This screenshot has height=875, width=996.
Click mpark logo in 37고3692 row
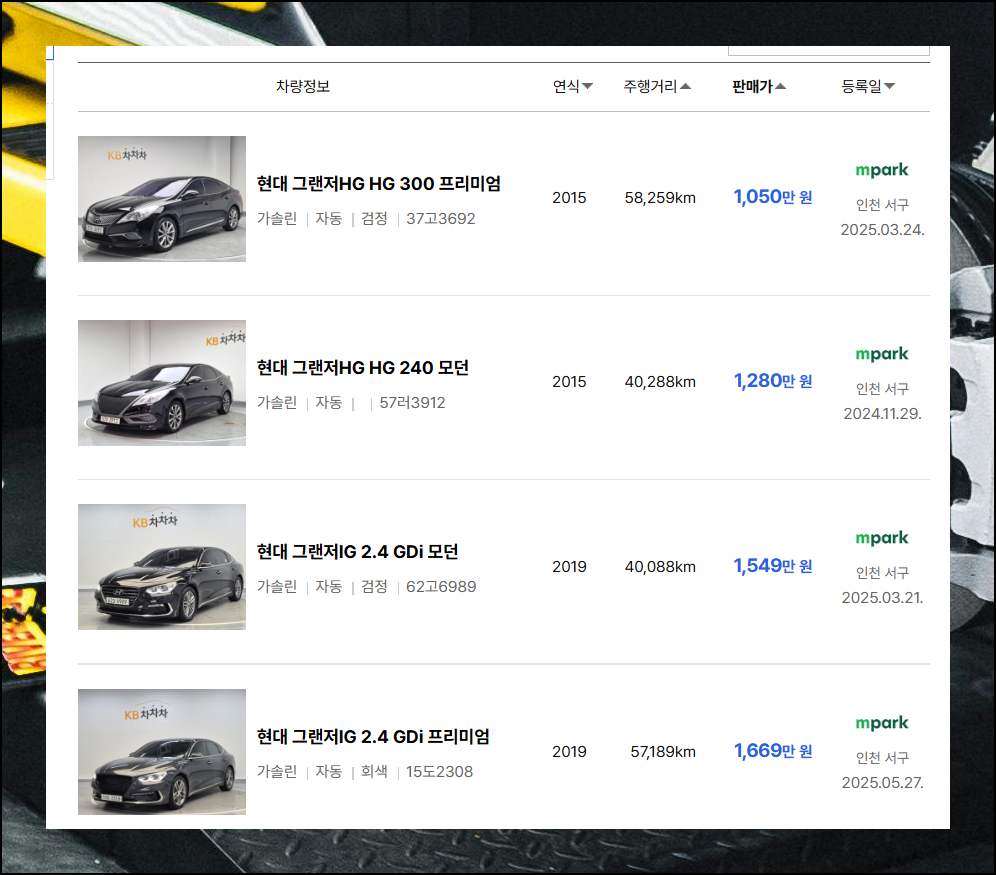pyautogui.click(x=882, y=170)
